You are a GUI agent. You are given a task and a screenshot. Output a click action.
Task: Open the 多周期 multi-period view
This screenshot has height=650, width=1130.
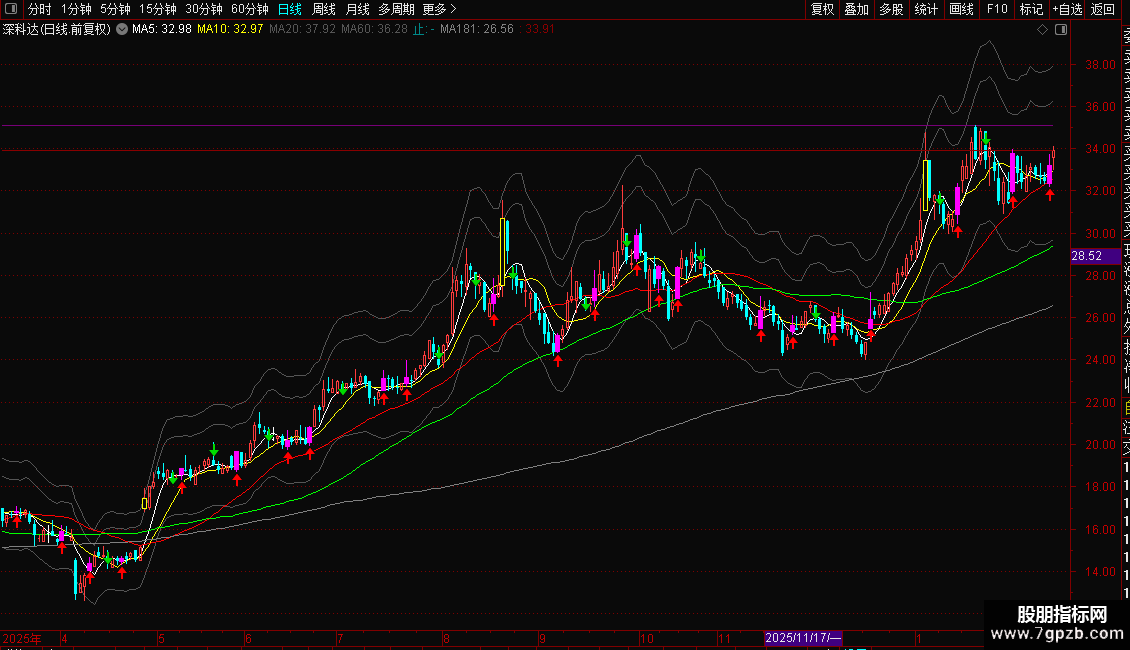click(396, 9)
